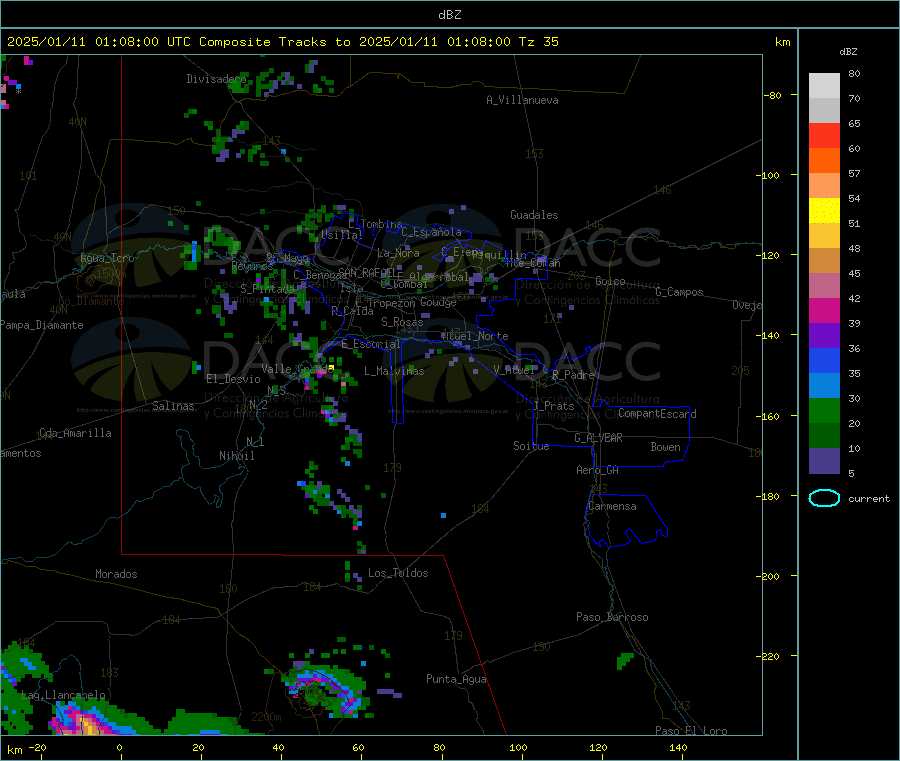Click the light gray 65-70 dBZ legend swatch
The image size is (900, 761).
point(824,110)
